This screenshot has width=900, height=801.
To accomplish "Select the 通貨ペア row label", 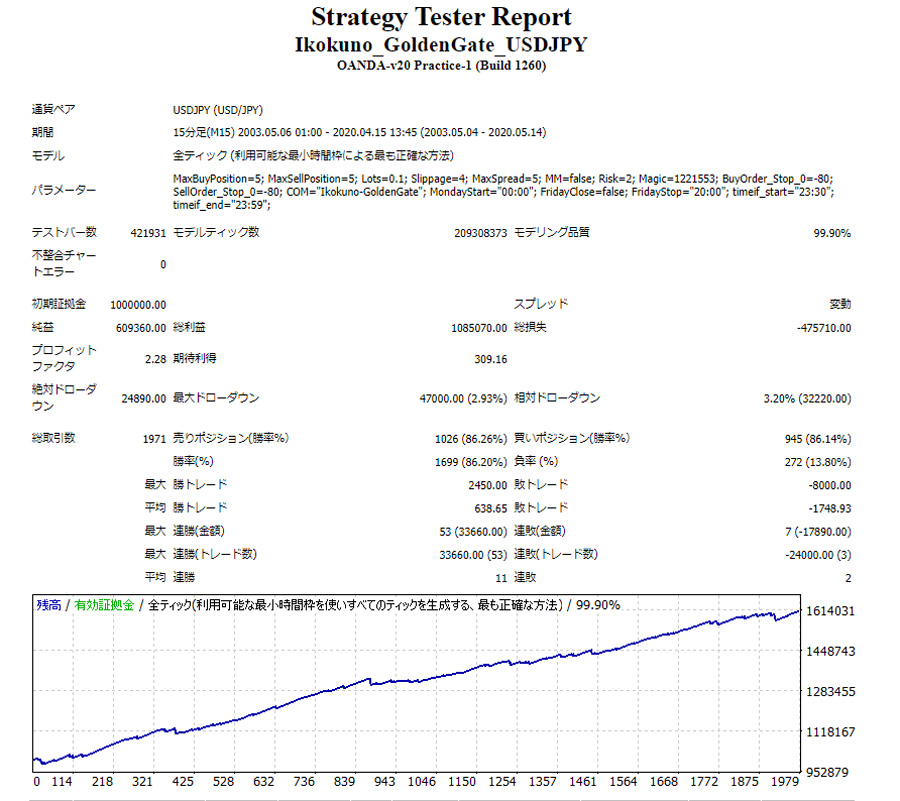I will 53,110.
